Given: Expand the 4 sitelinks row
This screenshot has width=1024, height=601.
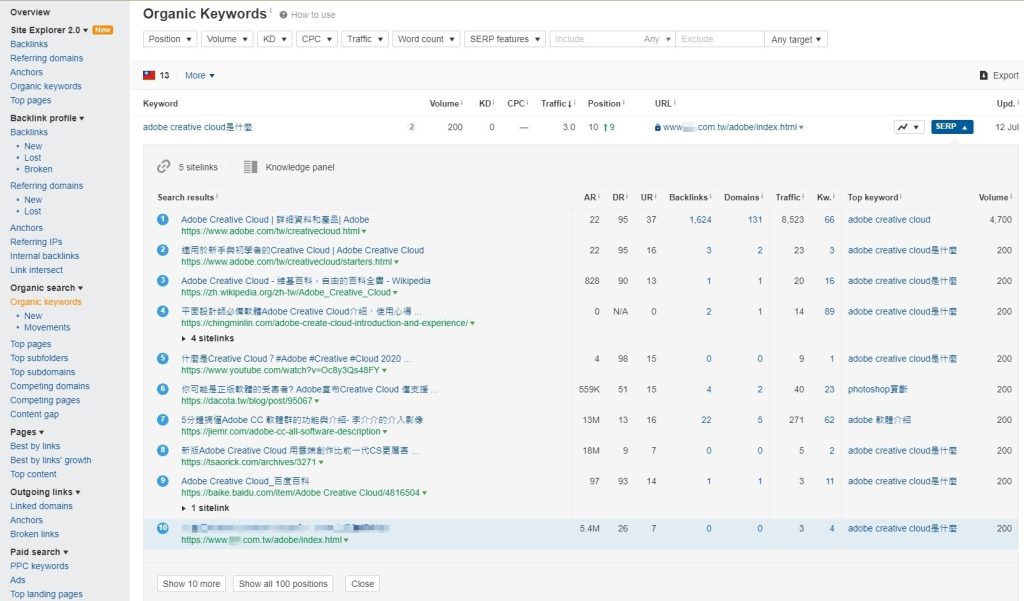Looking at the screenshot, I should tap(208, 338).
